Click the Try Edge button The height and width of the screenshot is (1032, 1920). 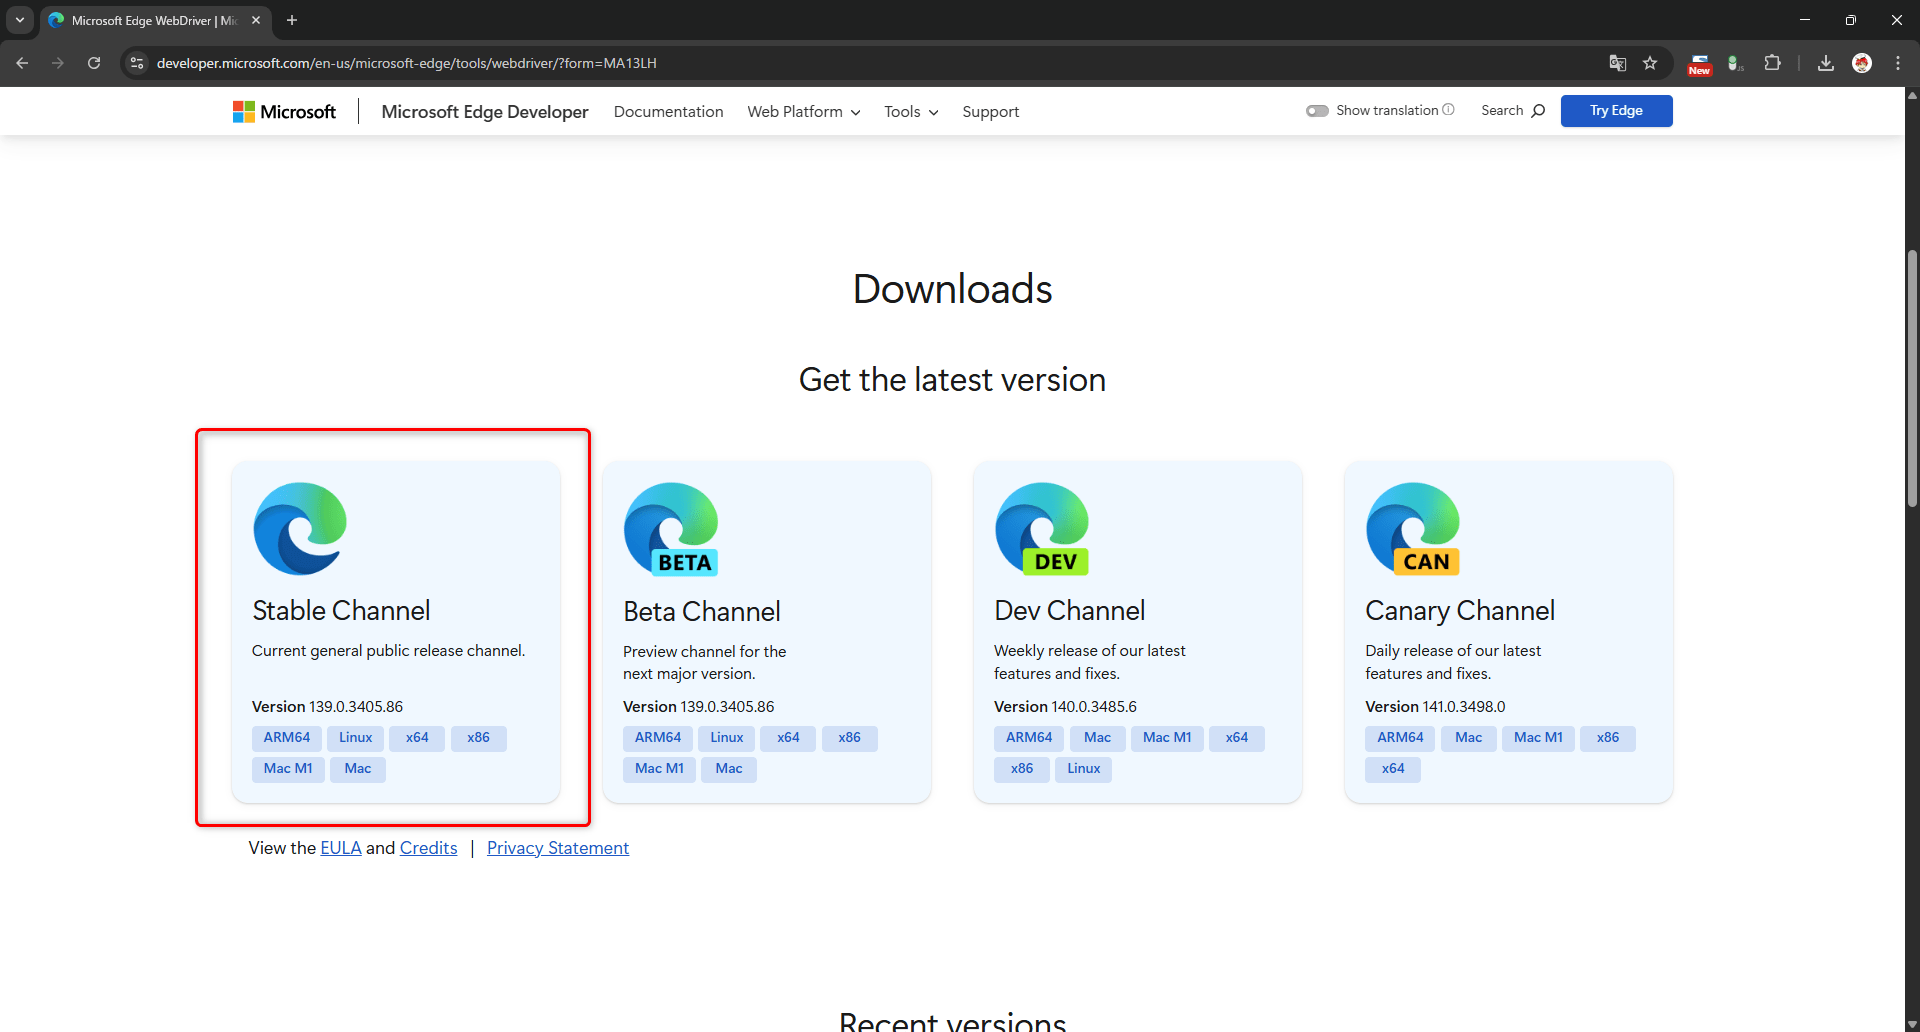pyautogui.click(x=1616, y=111)
